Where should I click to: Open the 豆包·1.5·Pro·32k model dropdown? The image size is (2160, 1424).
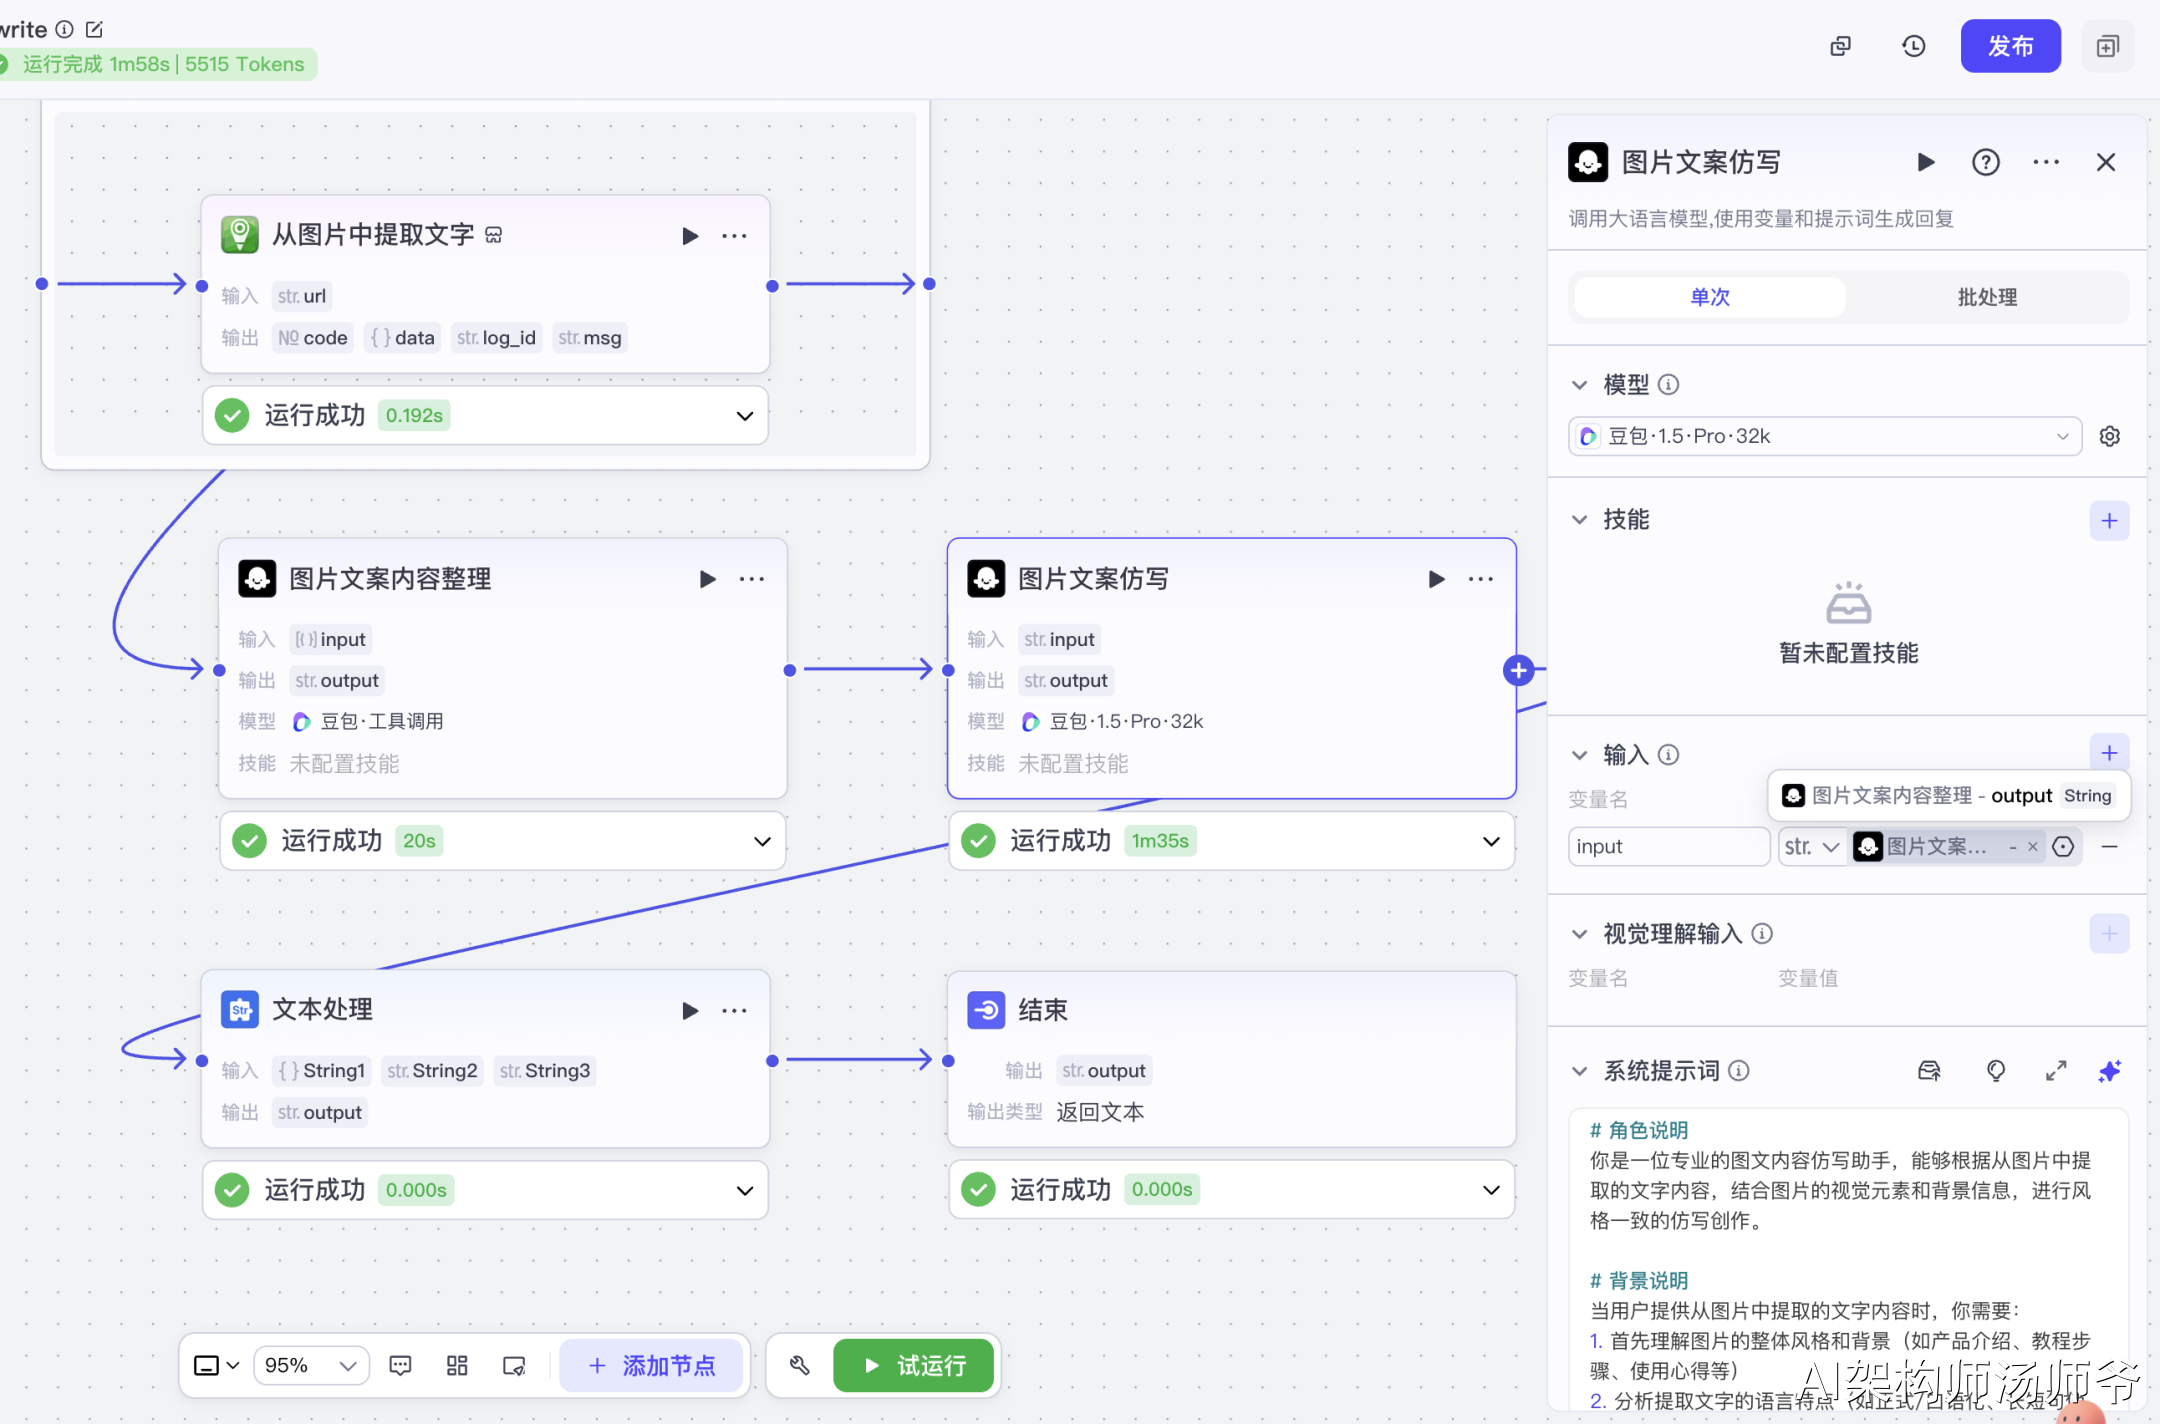[x=1824, y=436]
